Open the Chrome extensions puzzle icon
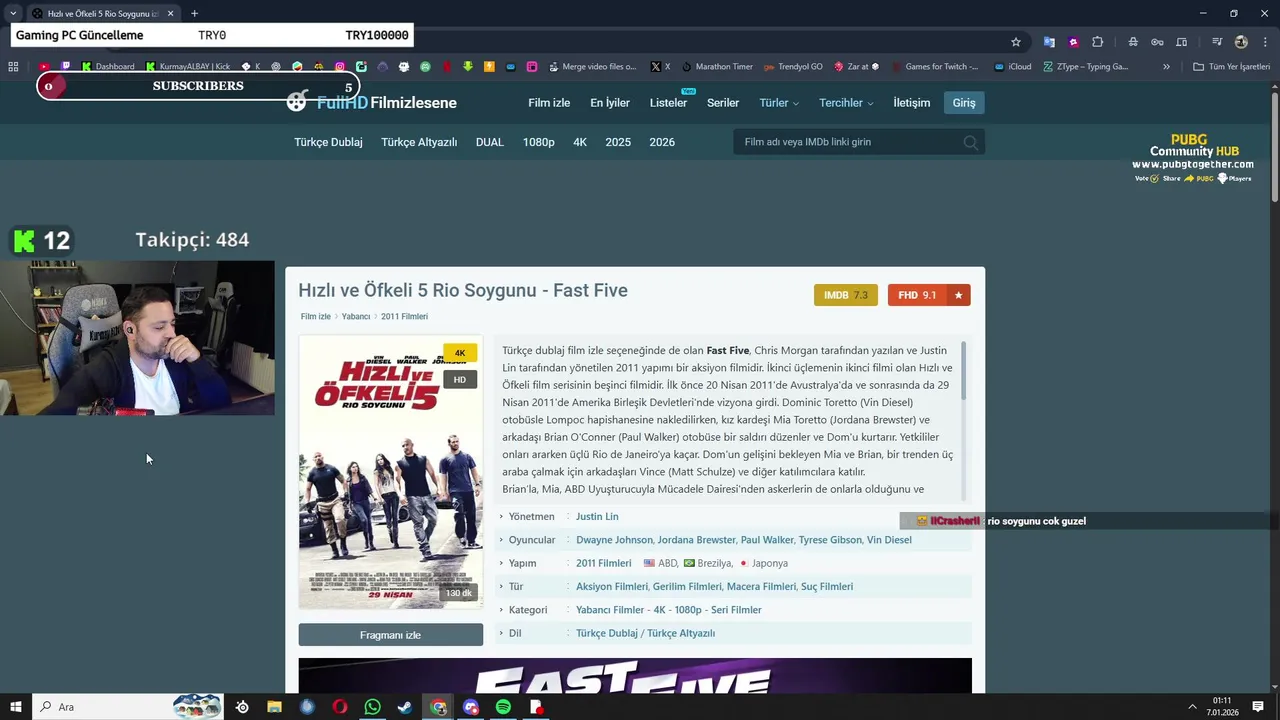This screenshot has height=720, width=1280. click(1097, 42)
